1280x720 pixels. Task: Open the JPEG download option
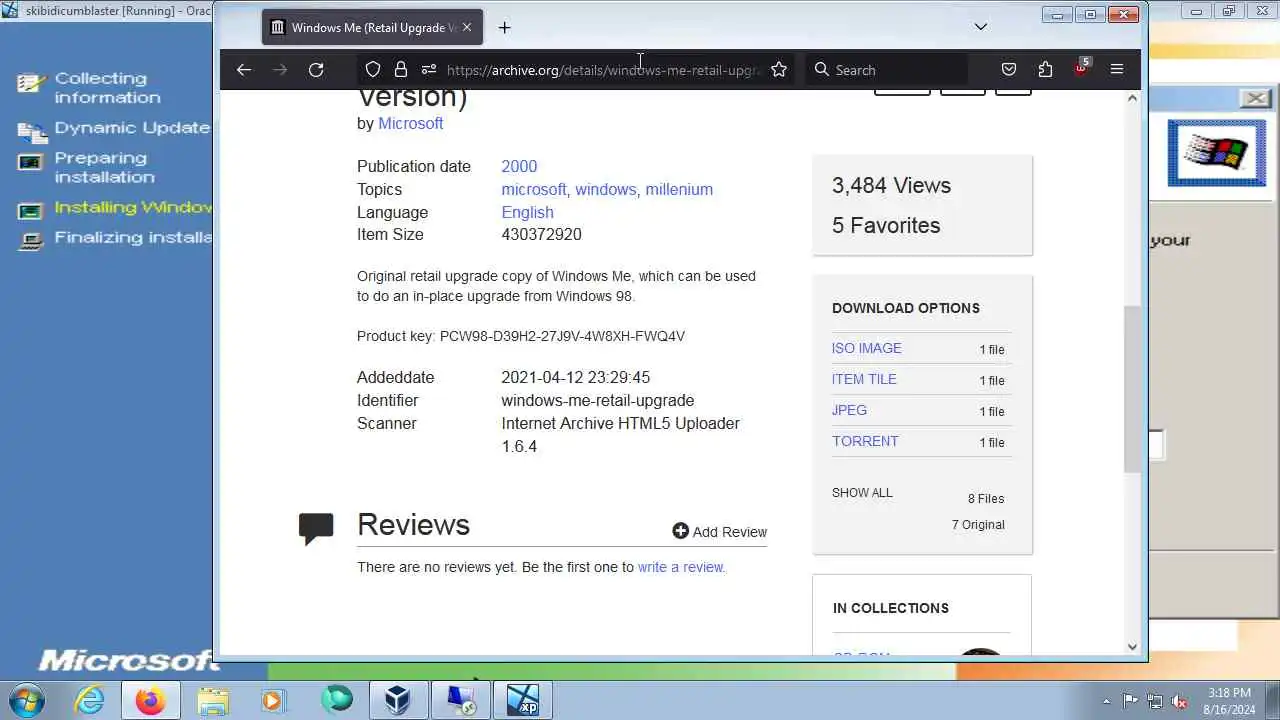click(x=849, y=410)
